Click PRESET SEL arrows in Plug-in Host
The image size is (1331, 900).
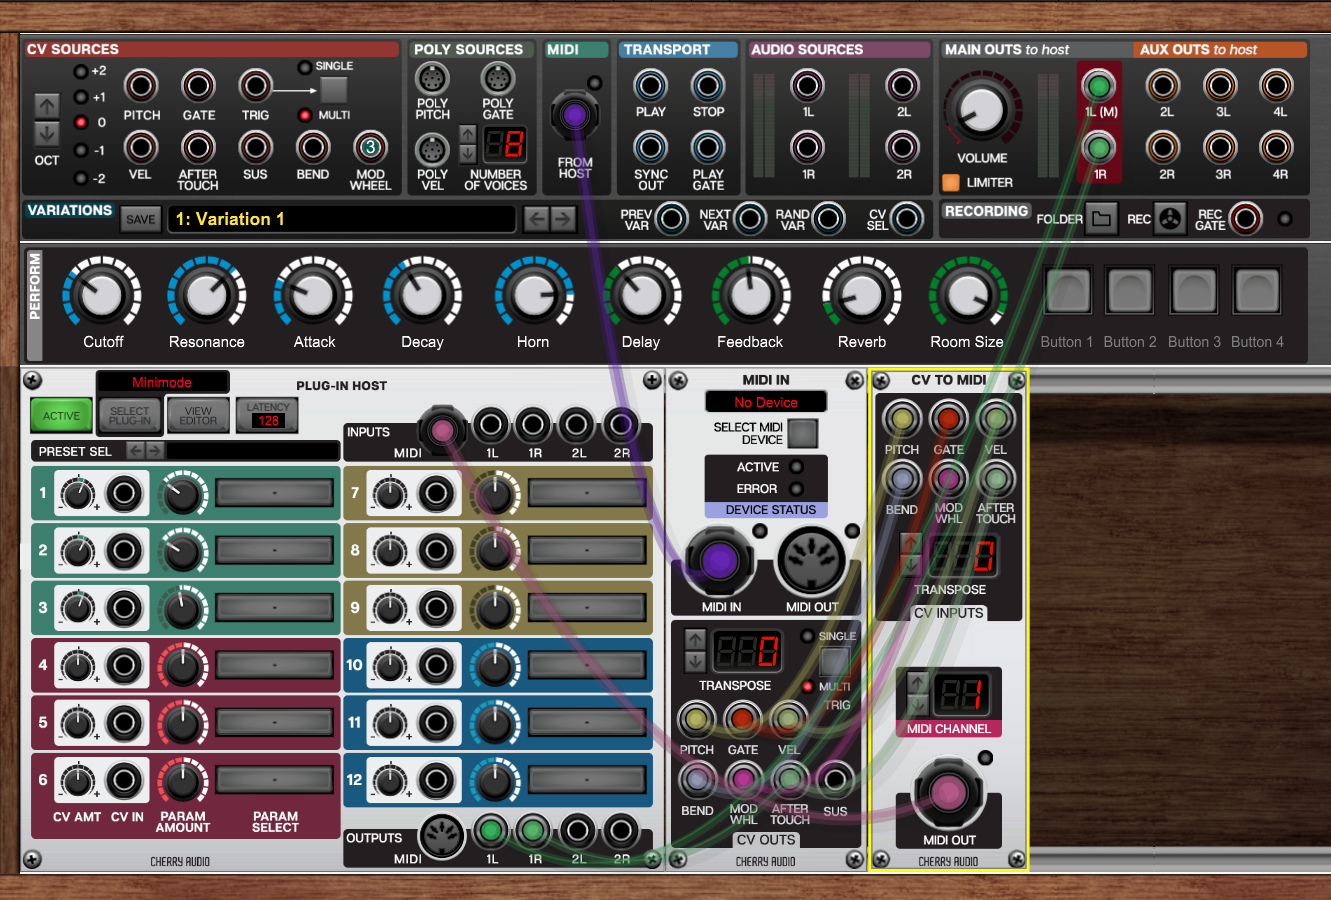click(x=144, y=451)
